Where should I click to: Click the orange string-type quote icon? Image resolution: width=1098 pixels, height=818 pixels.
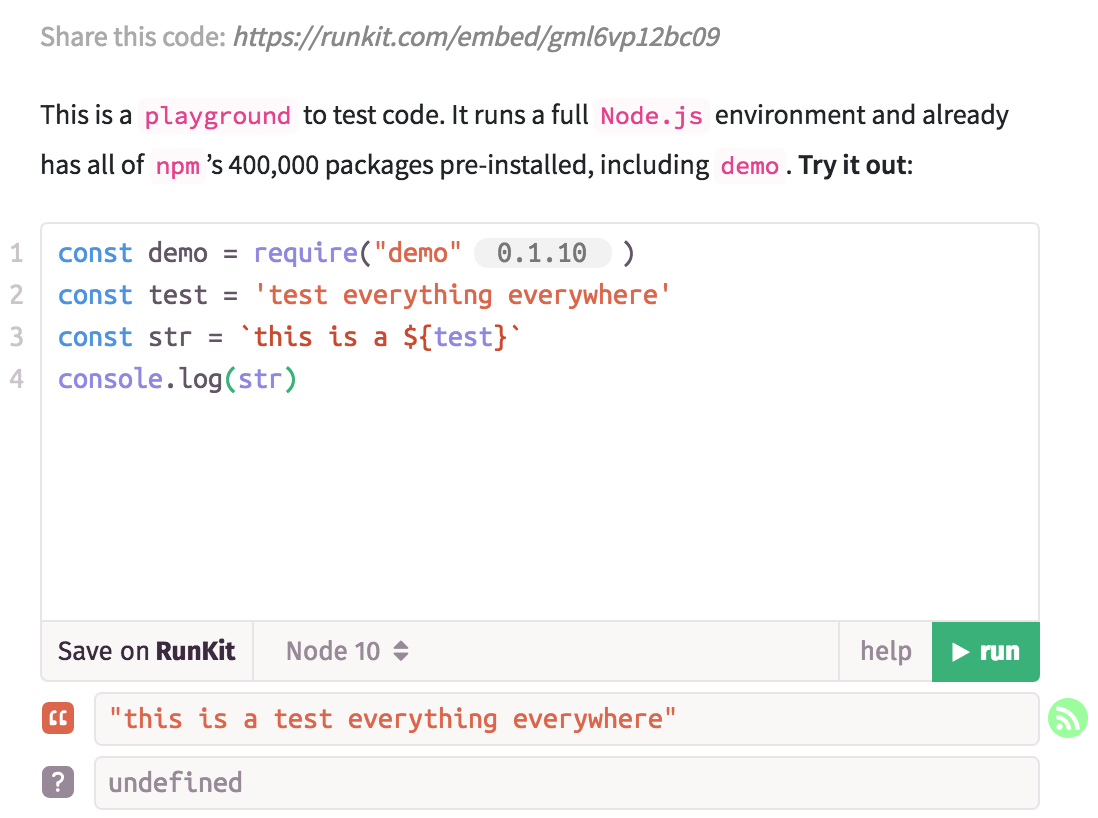pyautogui.click(x=58, y=719)
